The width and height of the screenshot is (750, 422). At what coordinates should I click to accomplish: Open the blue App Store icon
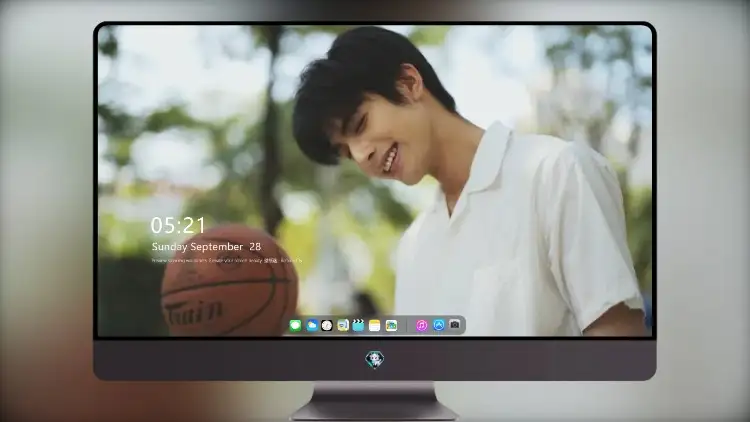[x=439, y=325]
